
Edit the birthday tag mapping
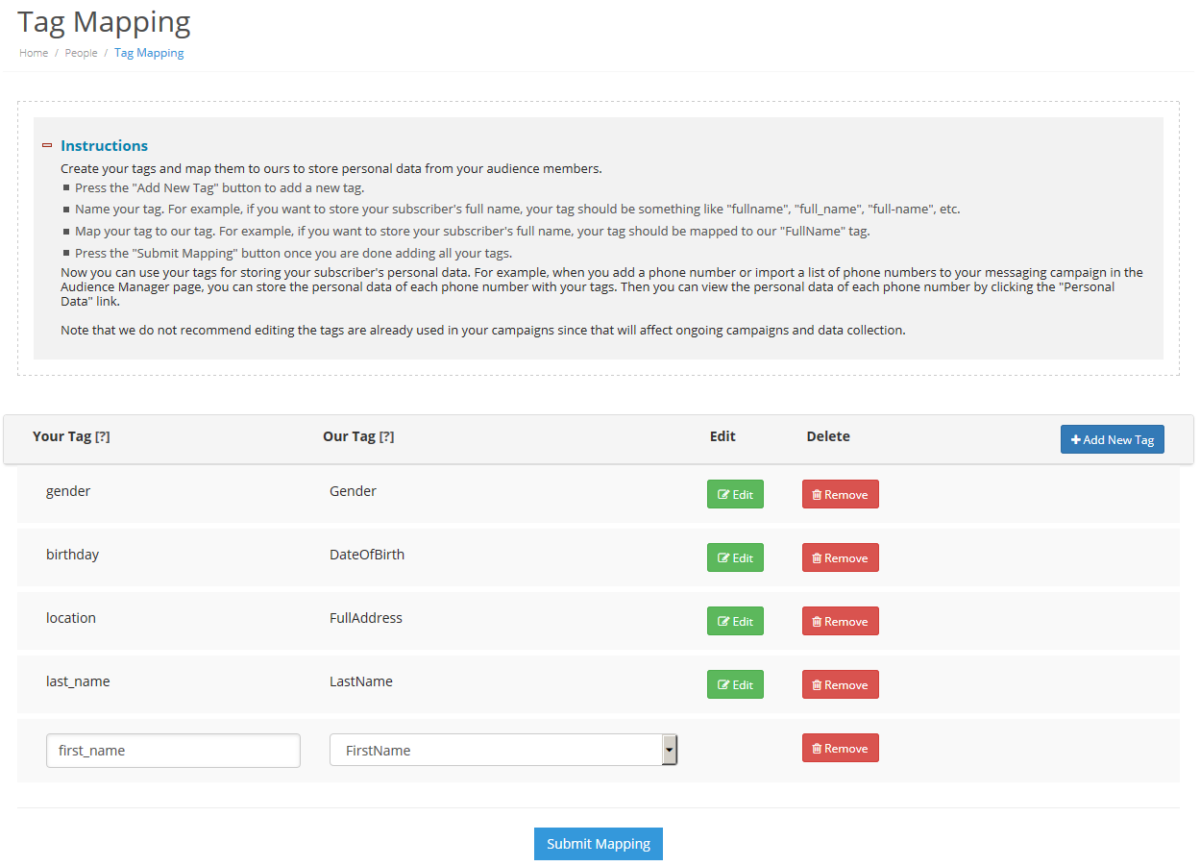tap(735, 557)
